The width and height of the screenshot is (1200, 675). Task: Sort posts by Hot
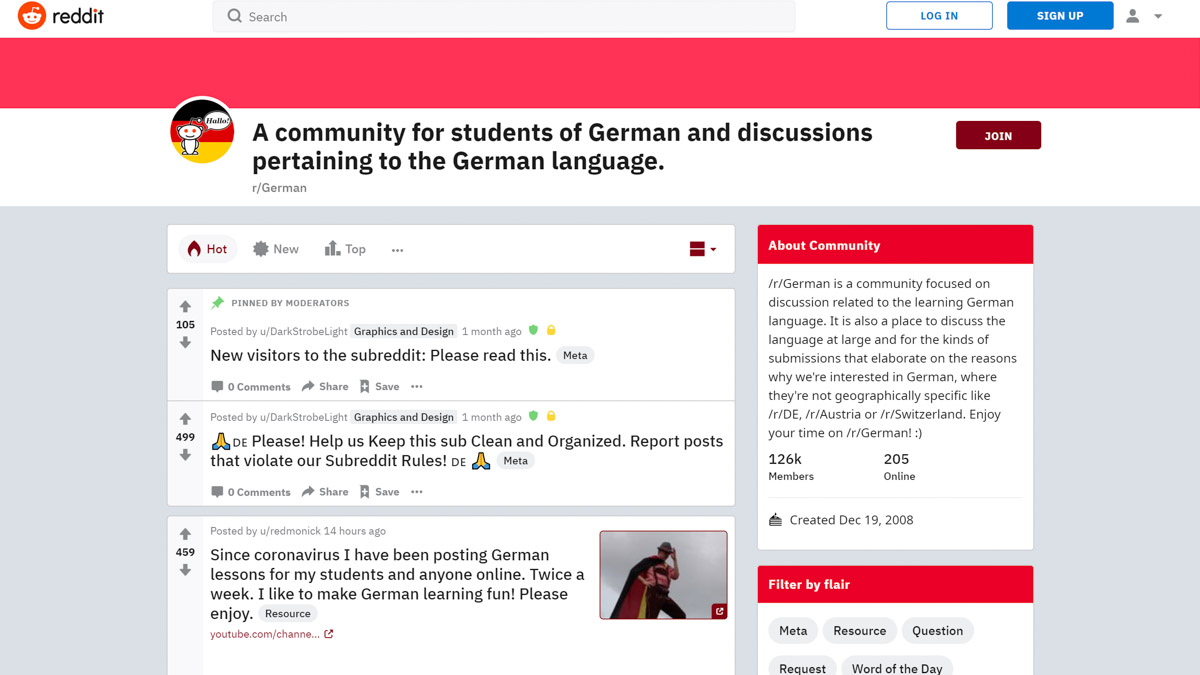207,249
